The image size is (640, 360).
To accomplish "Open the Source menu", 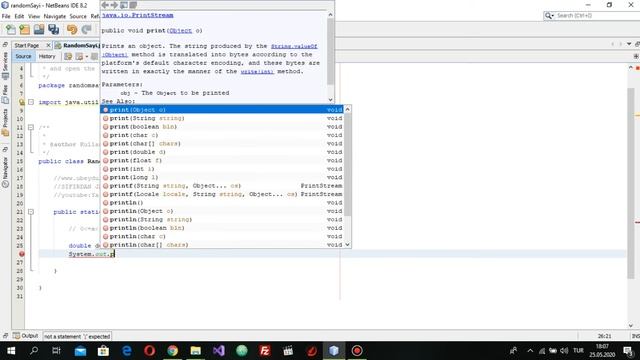I will tap(78, 16).
